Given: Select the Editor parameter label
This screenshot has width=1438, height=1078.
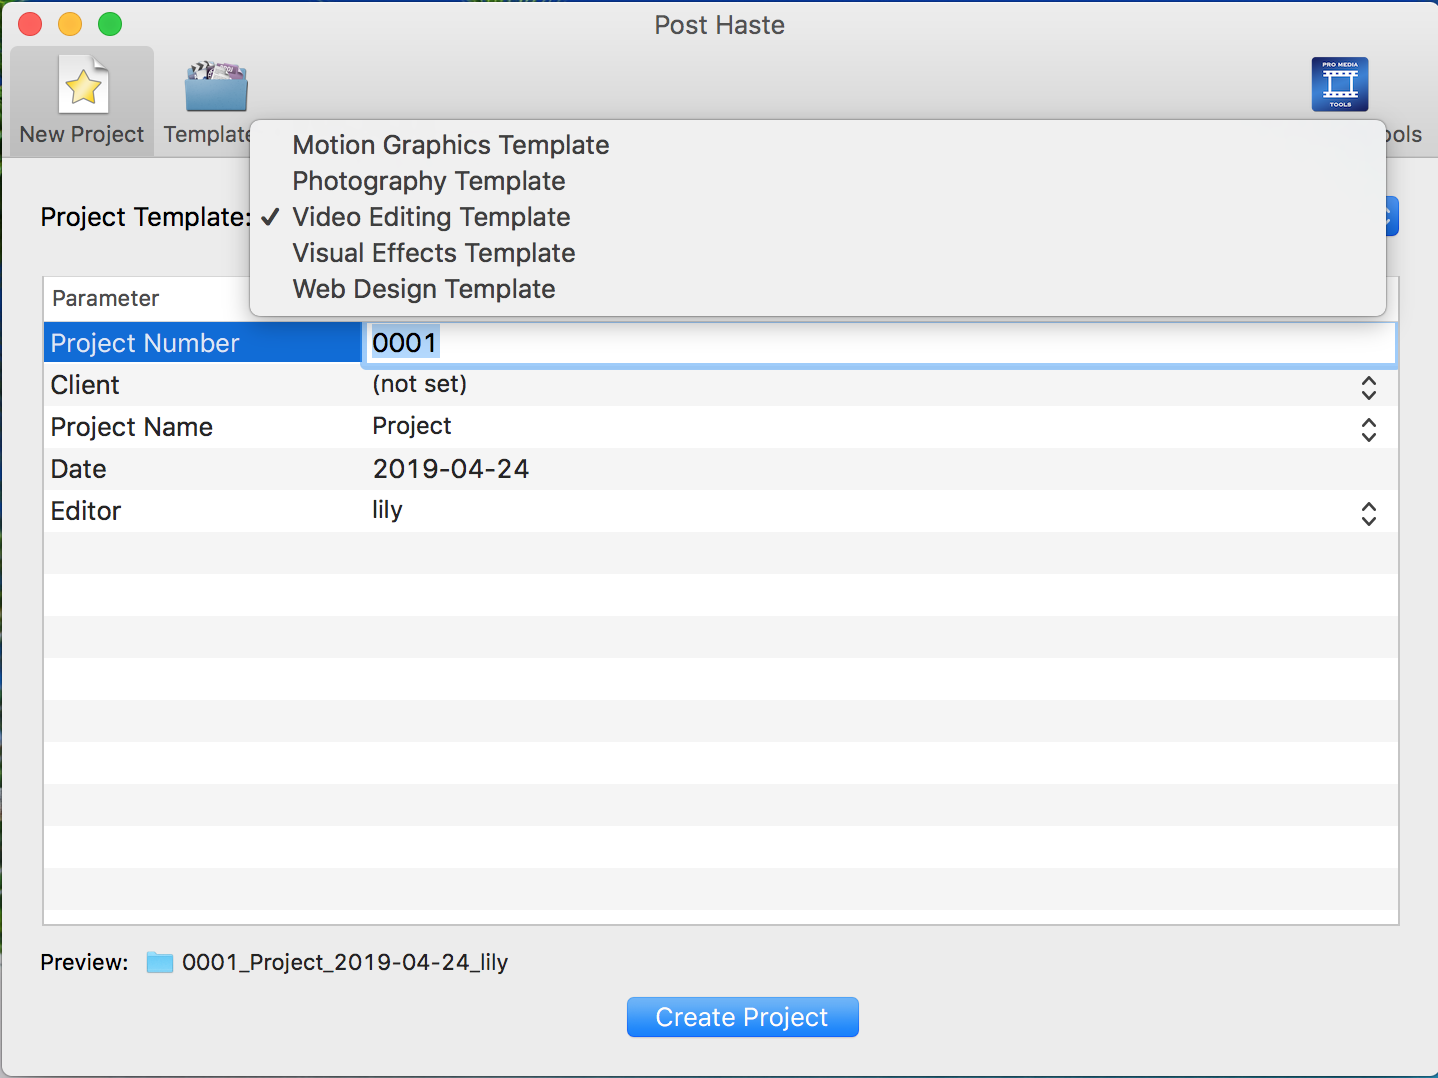Looking at the screenshot, I should click(x=85, y=511).
